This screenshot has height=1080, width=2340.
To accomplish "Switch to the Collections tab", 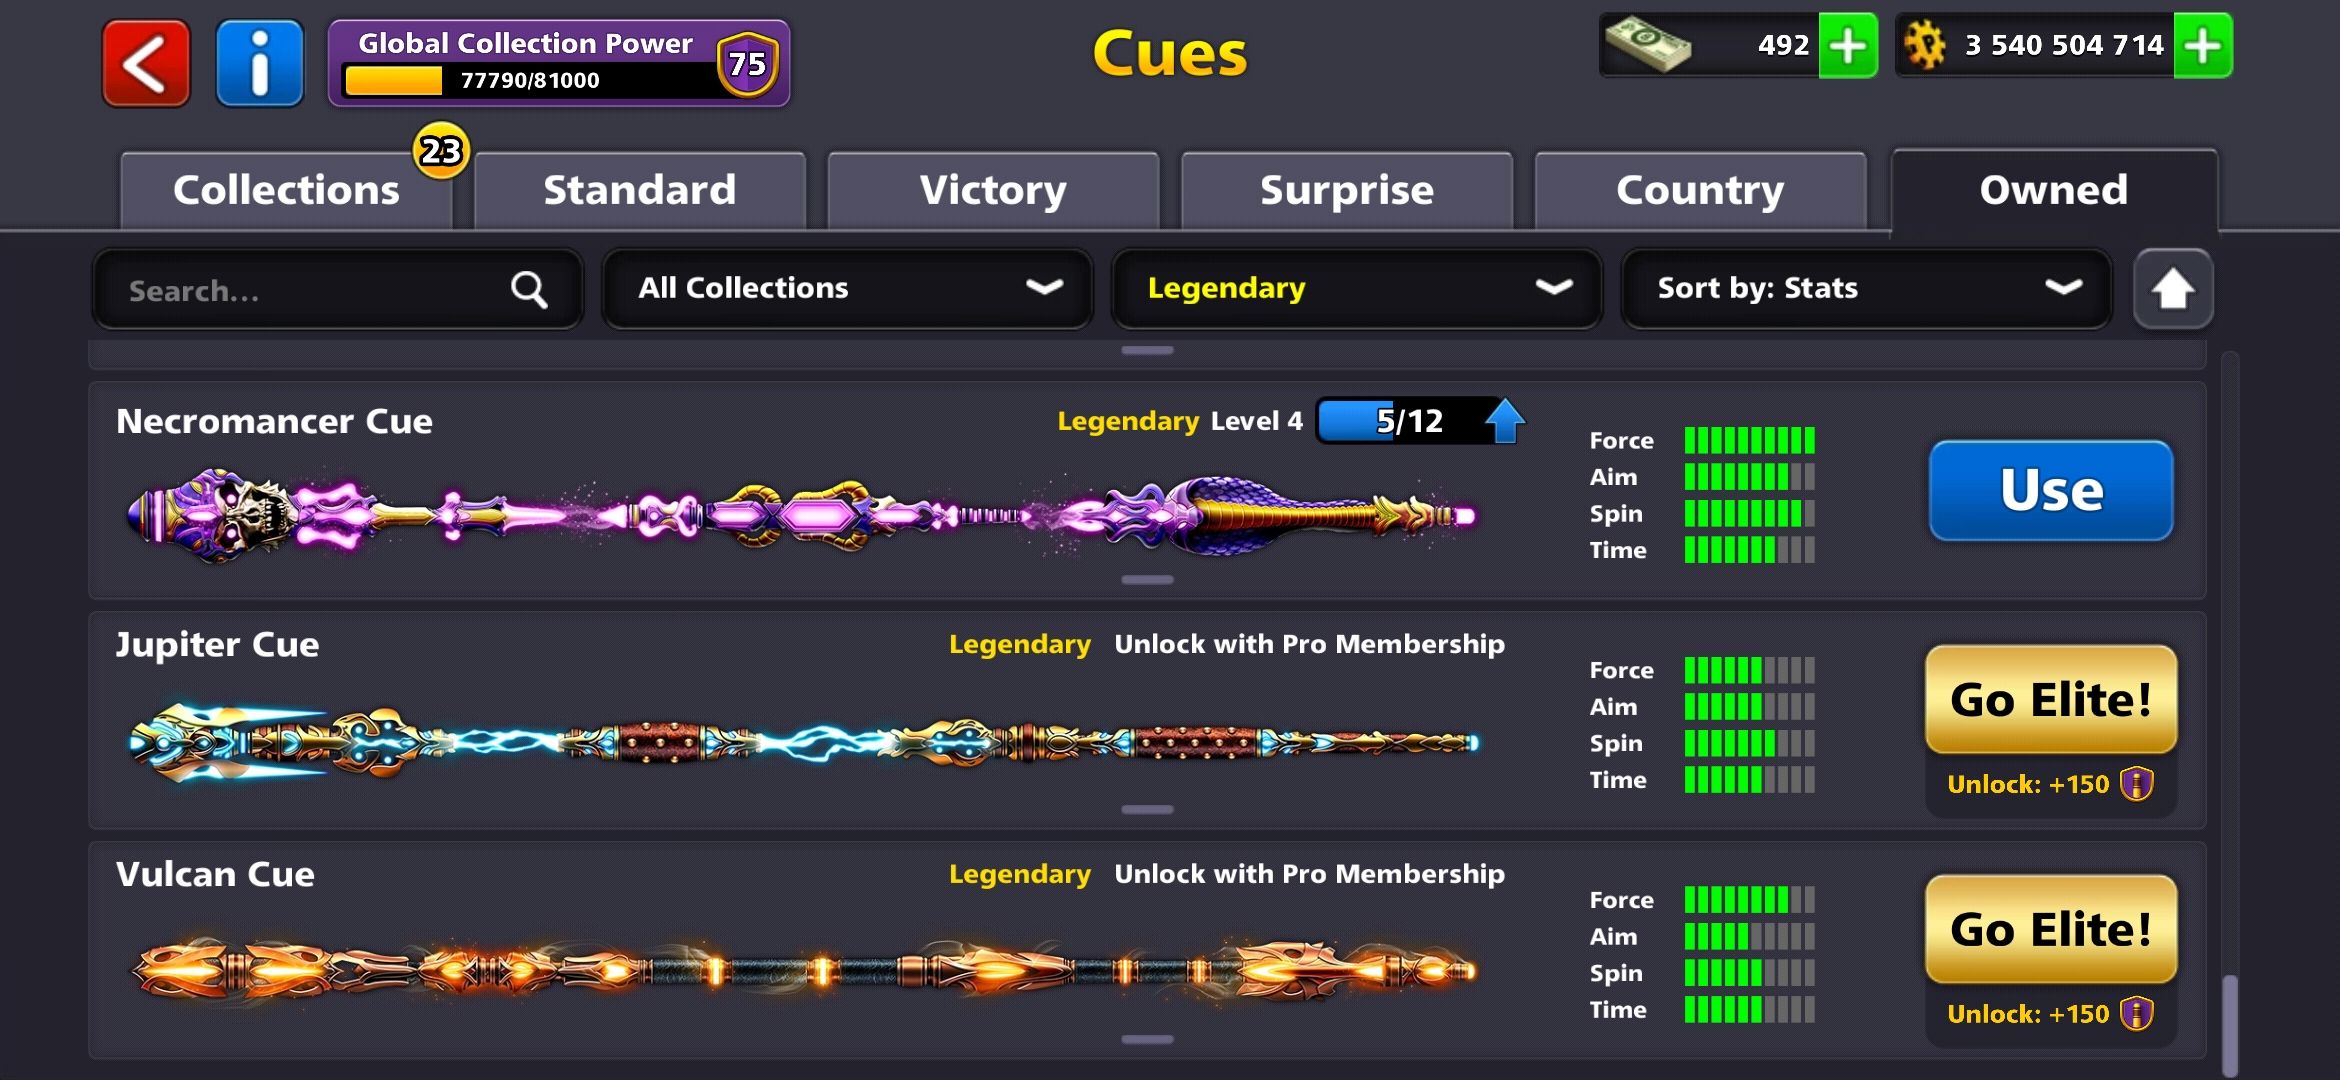I will click(286, 190).
